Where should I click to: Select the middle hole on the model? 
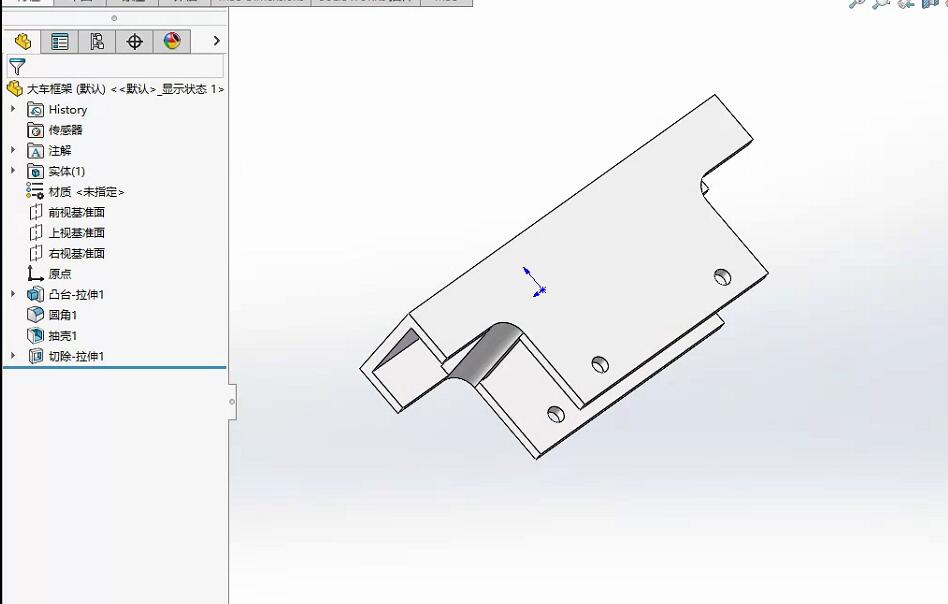600,365
